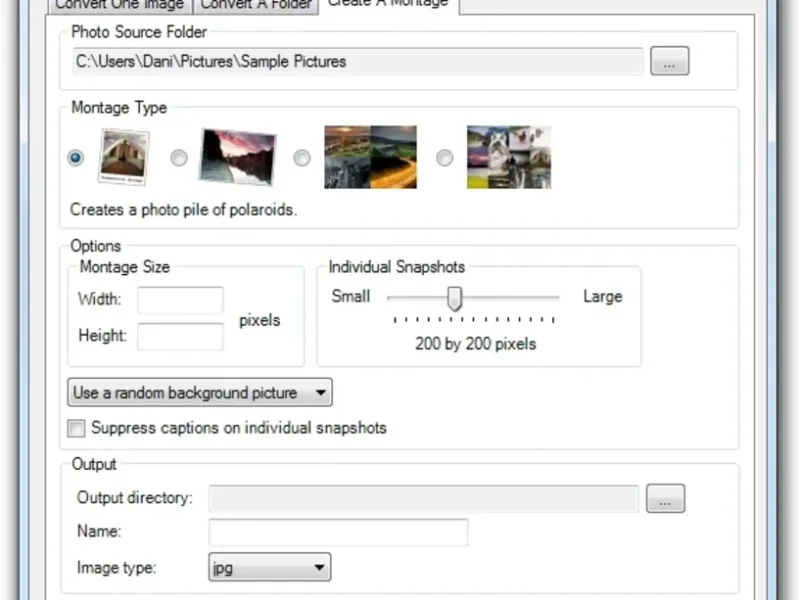Screen dimensions: 800x600
Task: Browse for the output directory
Action: point(665,497)
